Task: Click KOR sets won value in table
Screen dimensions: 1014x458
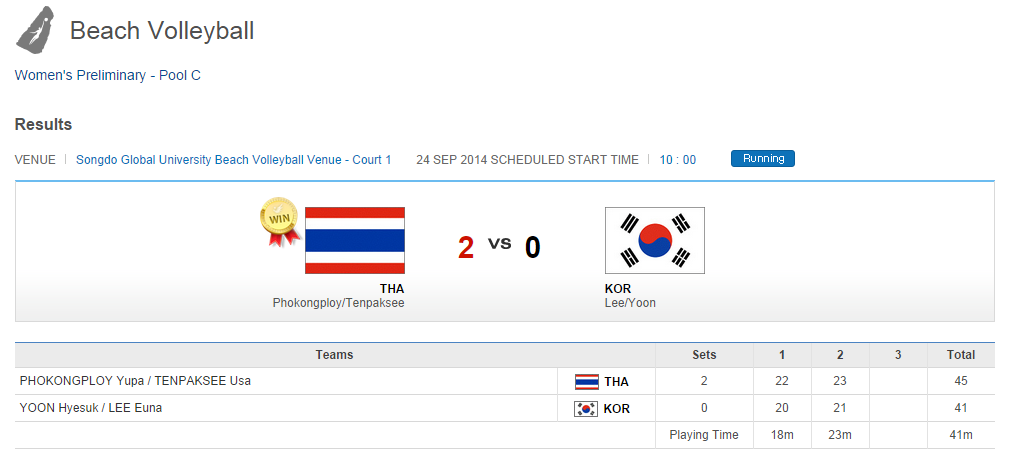Action: click(x=704, y=408)
